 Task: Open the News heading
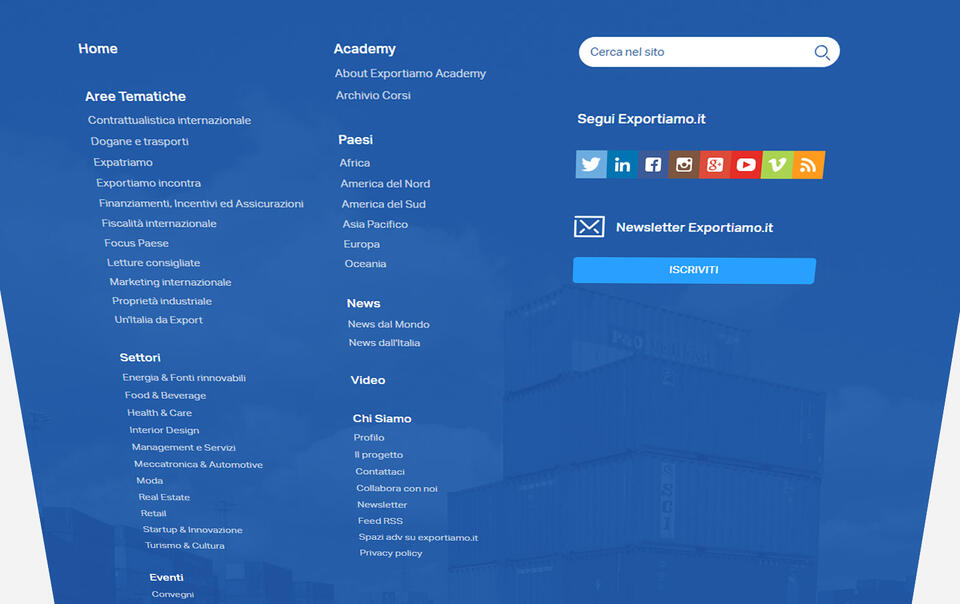(364, 304)
